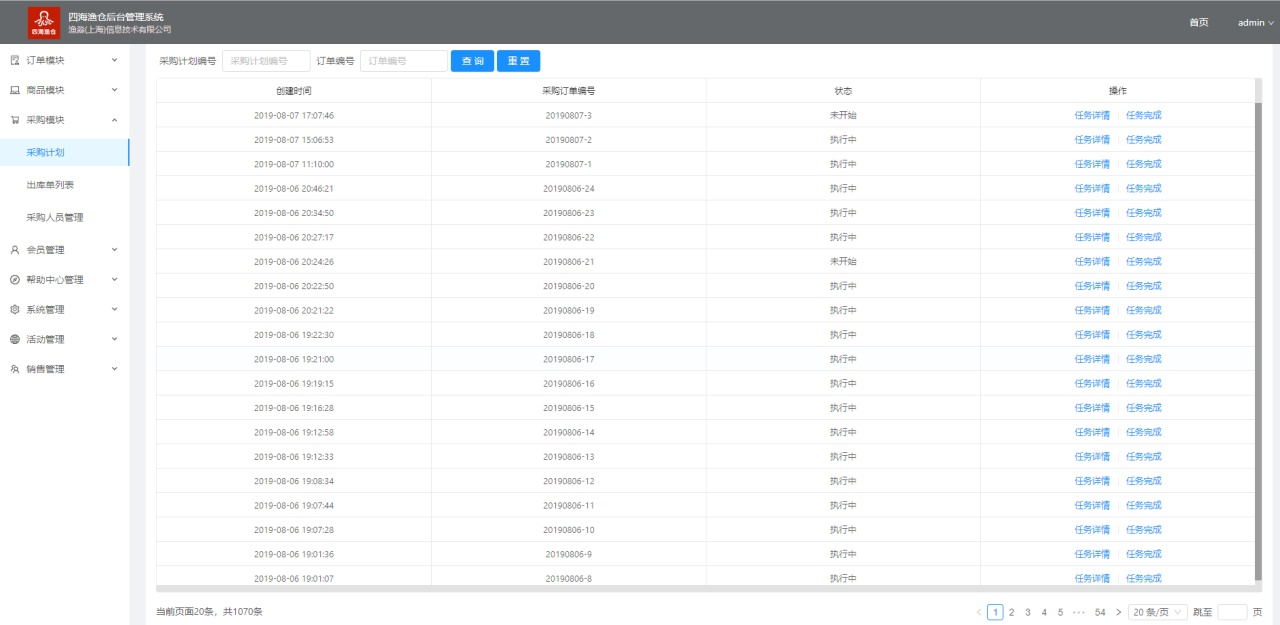1280x625 pixels.
Task: Click the 销售管理 team icon
Action: point(15,369)
